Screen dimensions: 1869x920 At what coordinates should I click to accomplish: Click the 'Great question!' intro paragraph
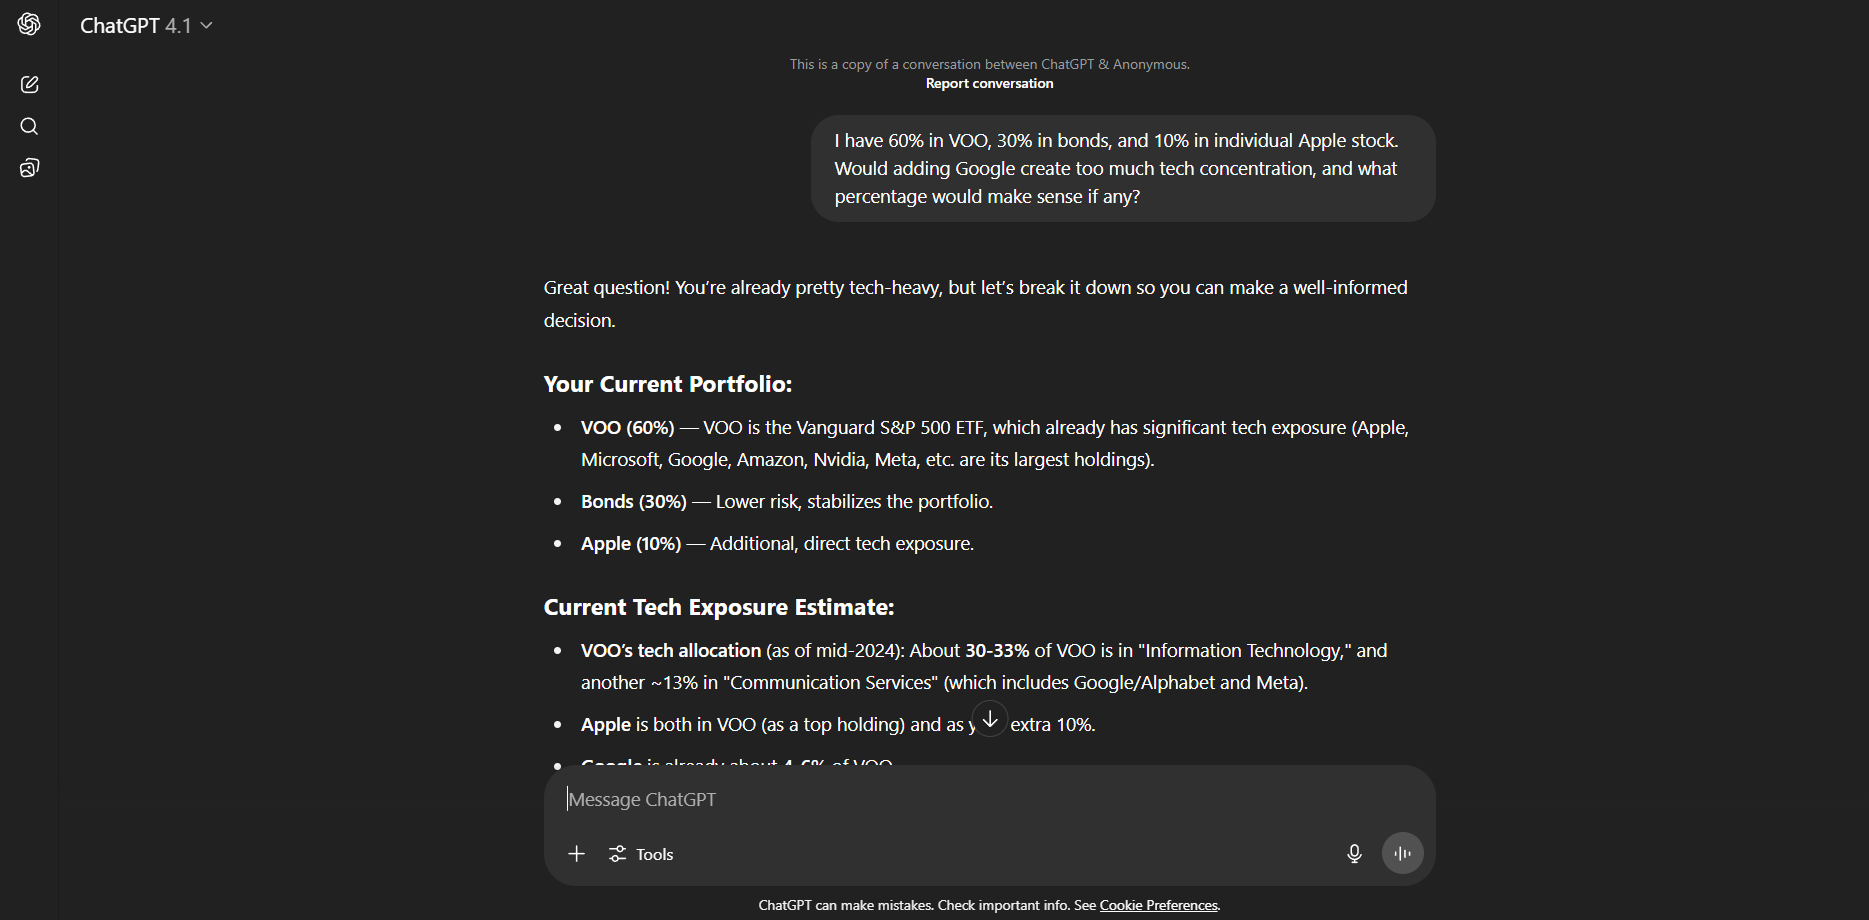976,304
